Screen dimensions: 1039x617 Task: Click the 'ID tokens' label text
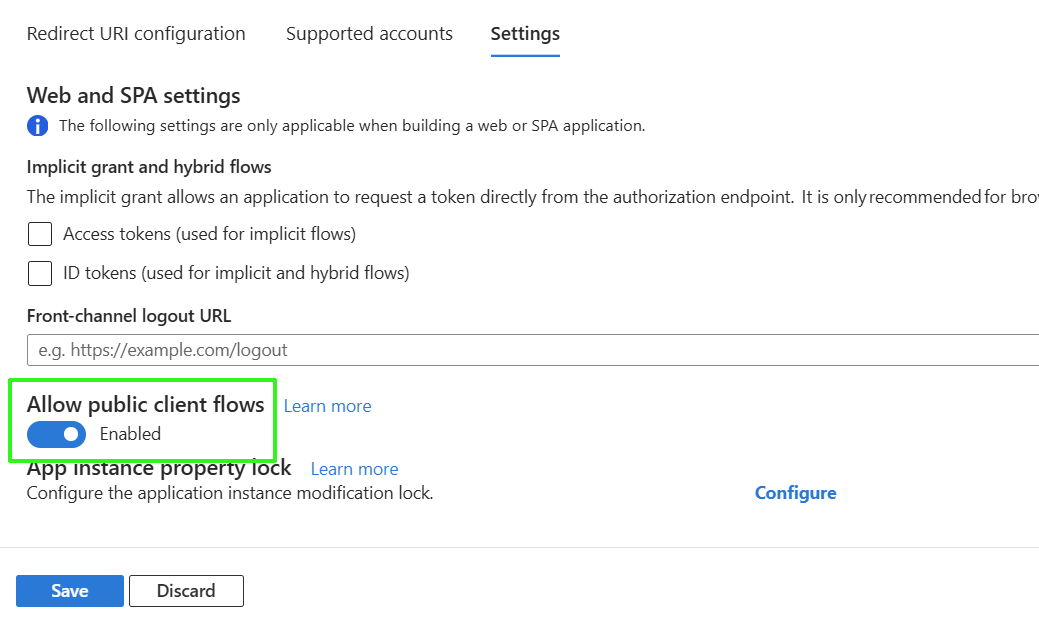(x=236, y=273)
